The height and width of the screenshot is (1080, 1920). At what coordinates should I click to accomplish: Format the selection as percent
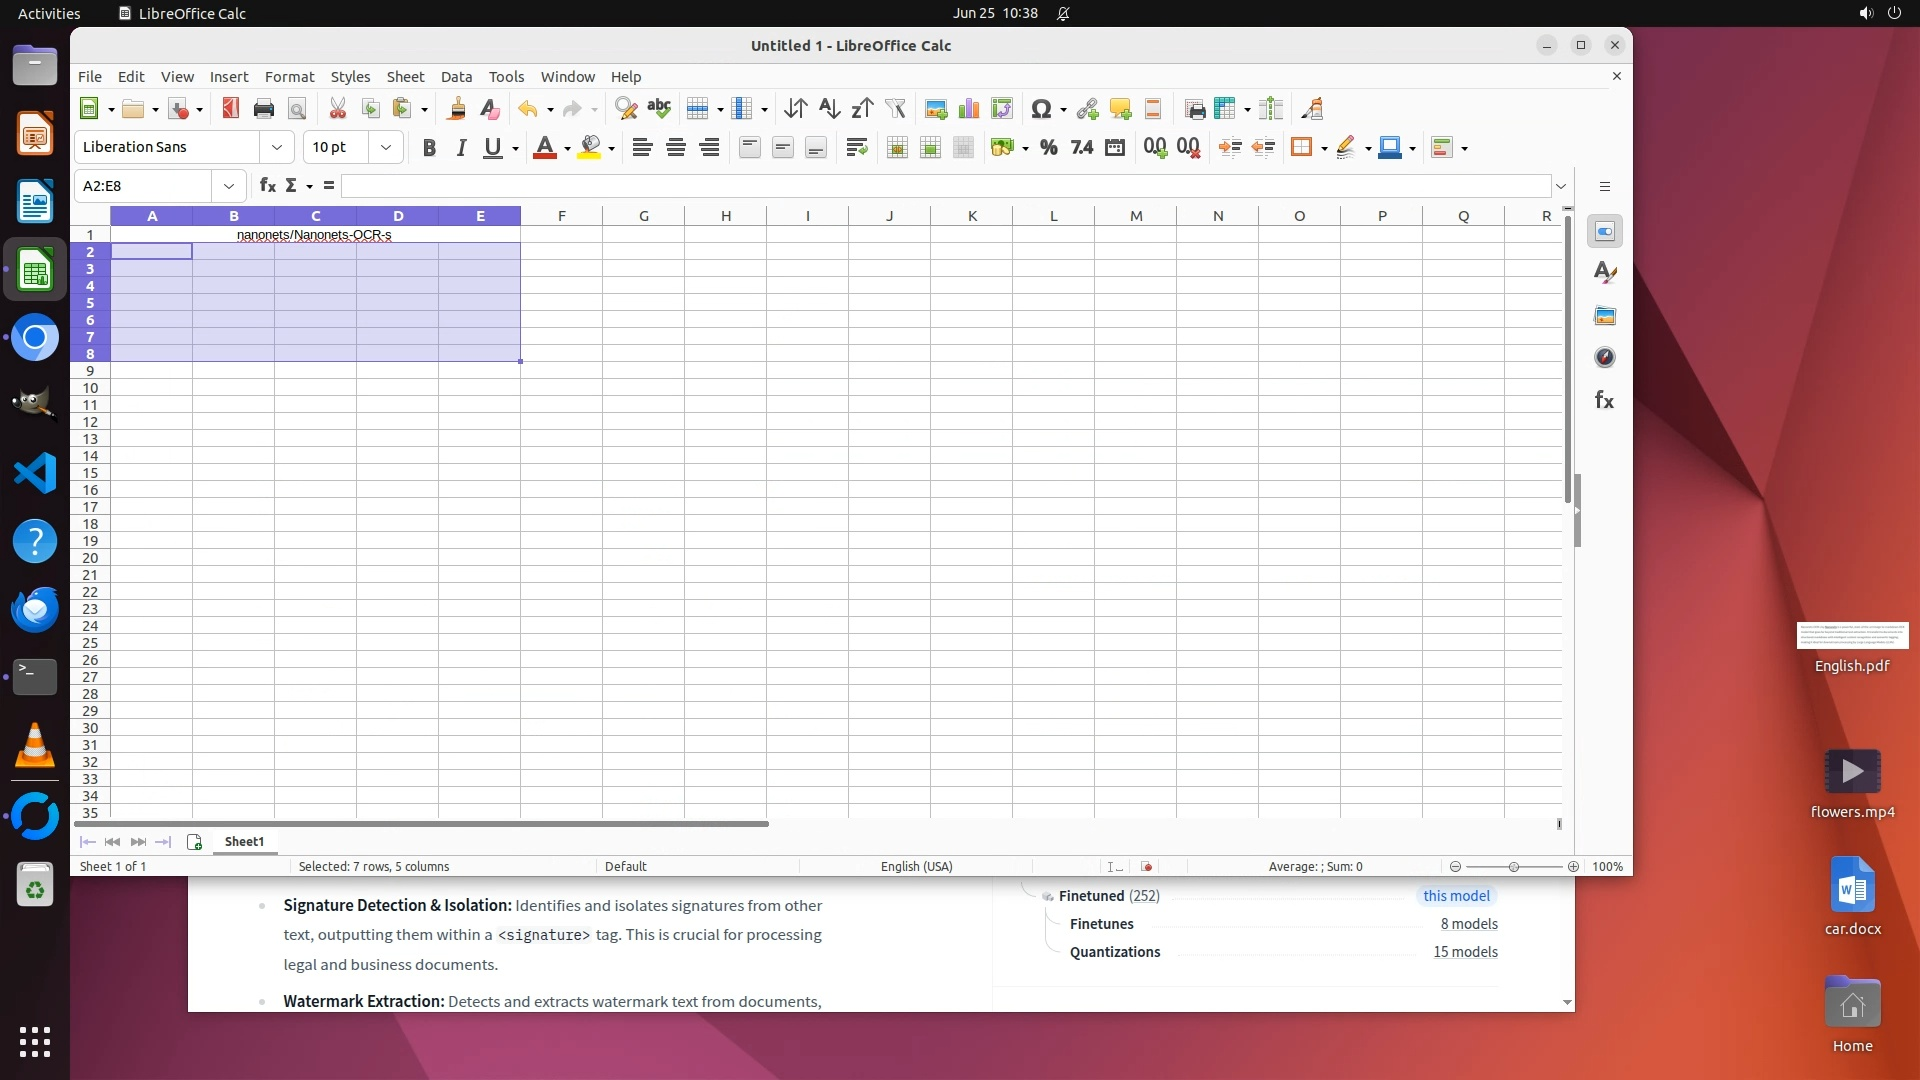pyautogui.click(x=1048, y=148)
